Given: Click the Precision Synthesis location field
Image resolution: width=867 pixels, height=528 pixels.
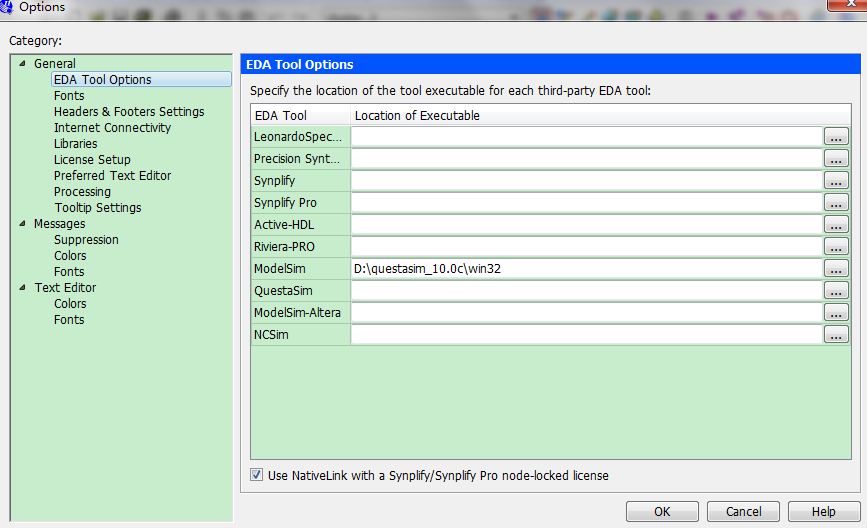Looking at the screenshot, I should click(x=587, y=159).
